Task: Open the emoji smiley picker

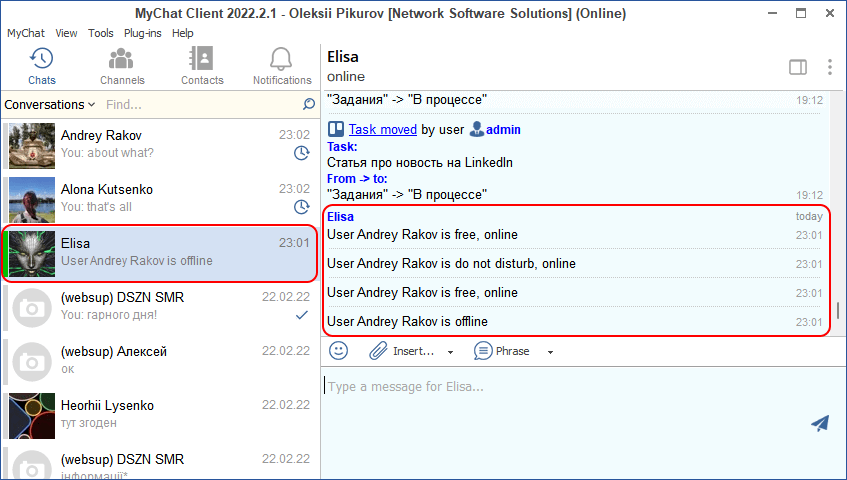Action: click(339, 351)
